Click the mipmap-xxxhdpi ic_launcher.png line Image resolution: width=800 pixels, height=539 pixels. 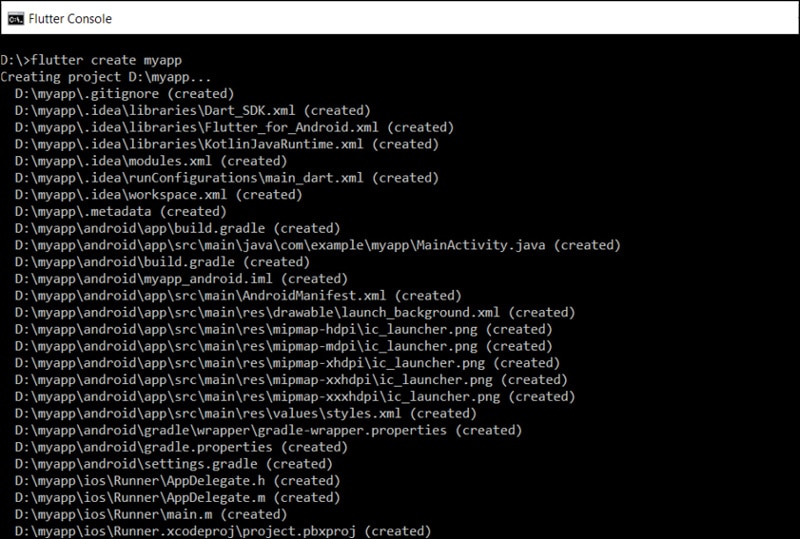(295, 397)
